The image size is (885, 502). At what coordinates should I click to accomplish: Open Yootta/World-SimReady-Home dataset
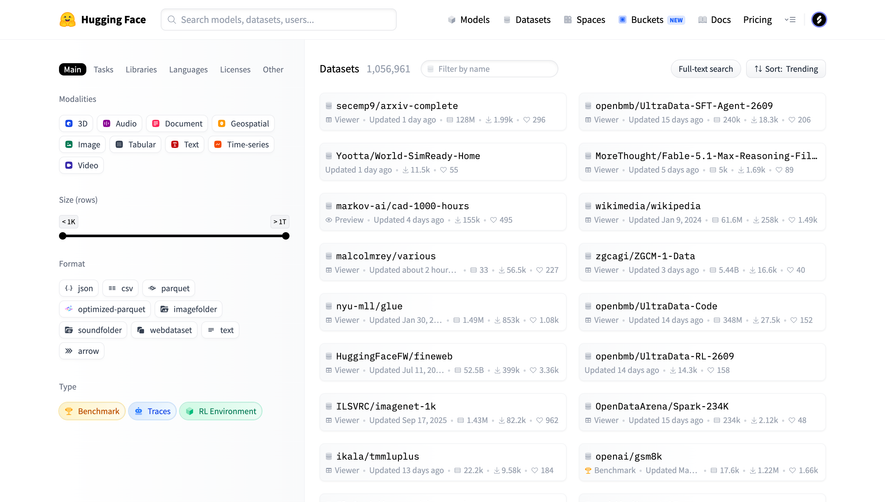coord(443,162)
